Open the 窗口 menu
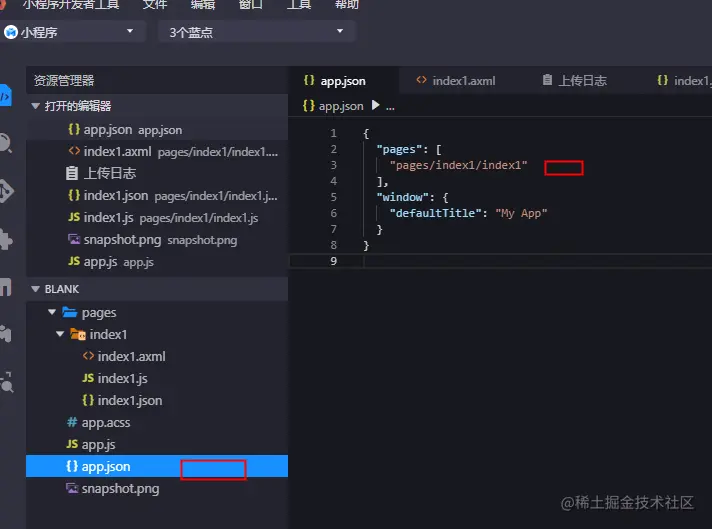 (x=251, y=4)
